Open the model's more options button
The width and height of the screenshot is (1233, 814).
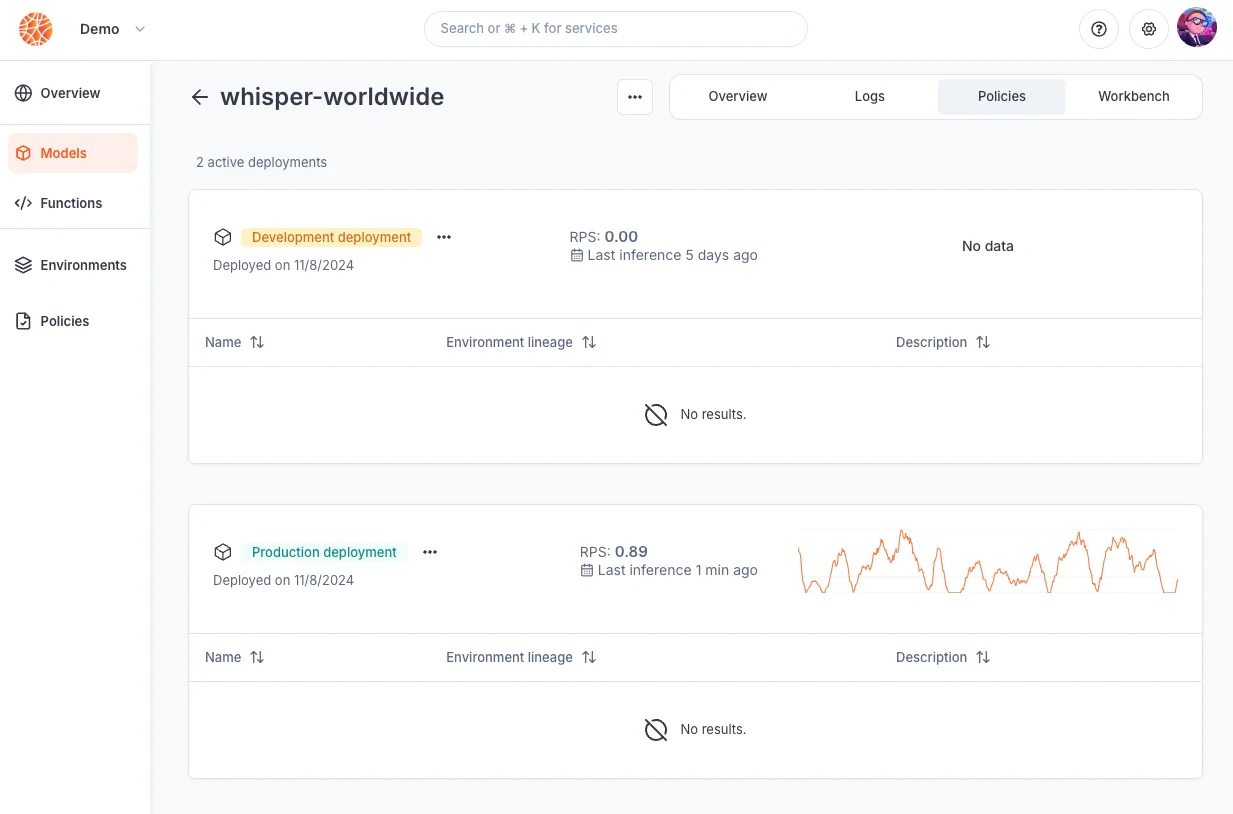(635, 97)
